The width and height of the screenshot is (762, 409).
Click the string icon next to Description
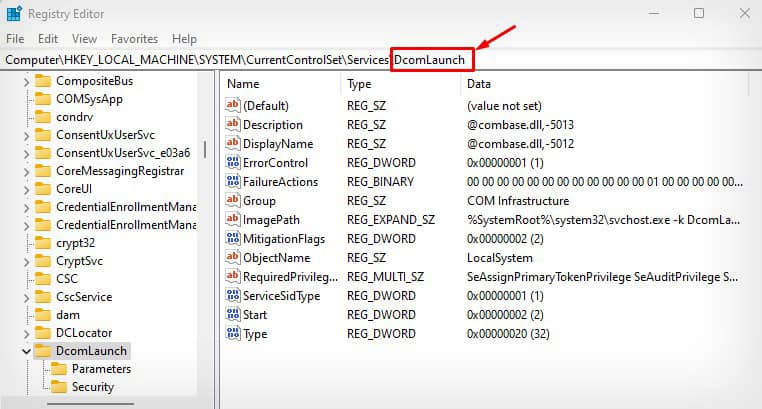pyautogui.click(x=233, y=124)
